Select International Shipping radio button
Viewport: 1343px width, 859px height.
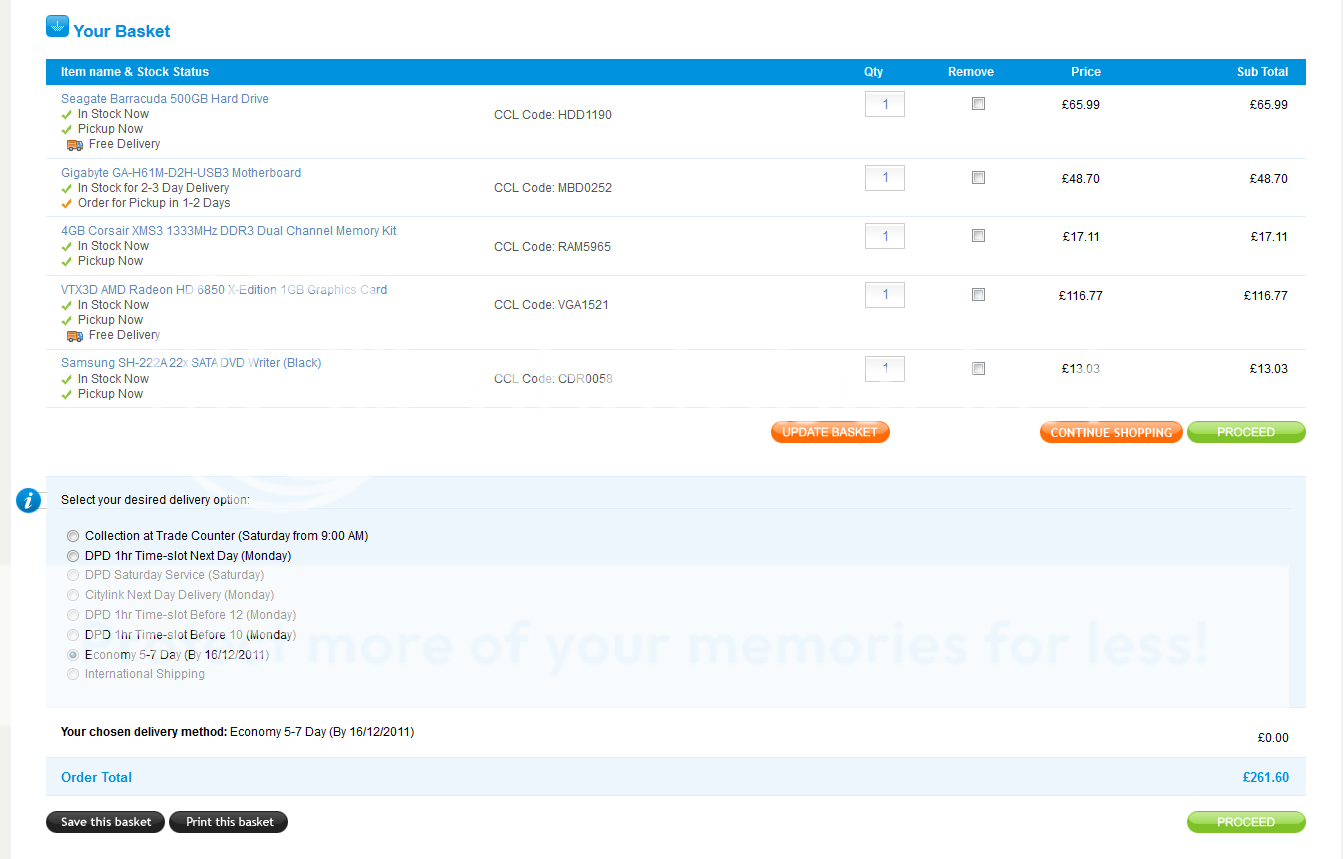(73, 674)
